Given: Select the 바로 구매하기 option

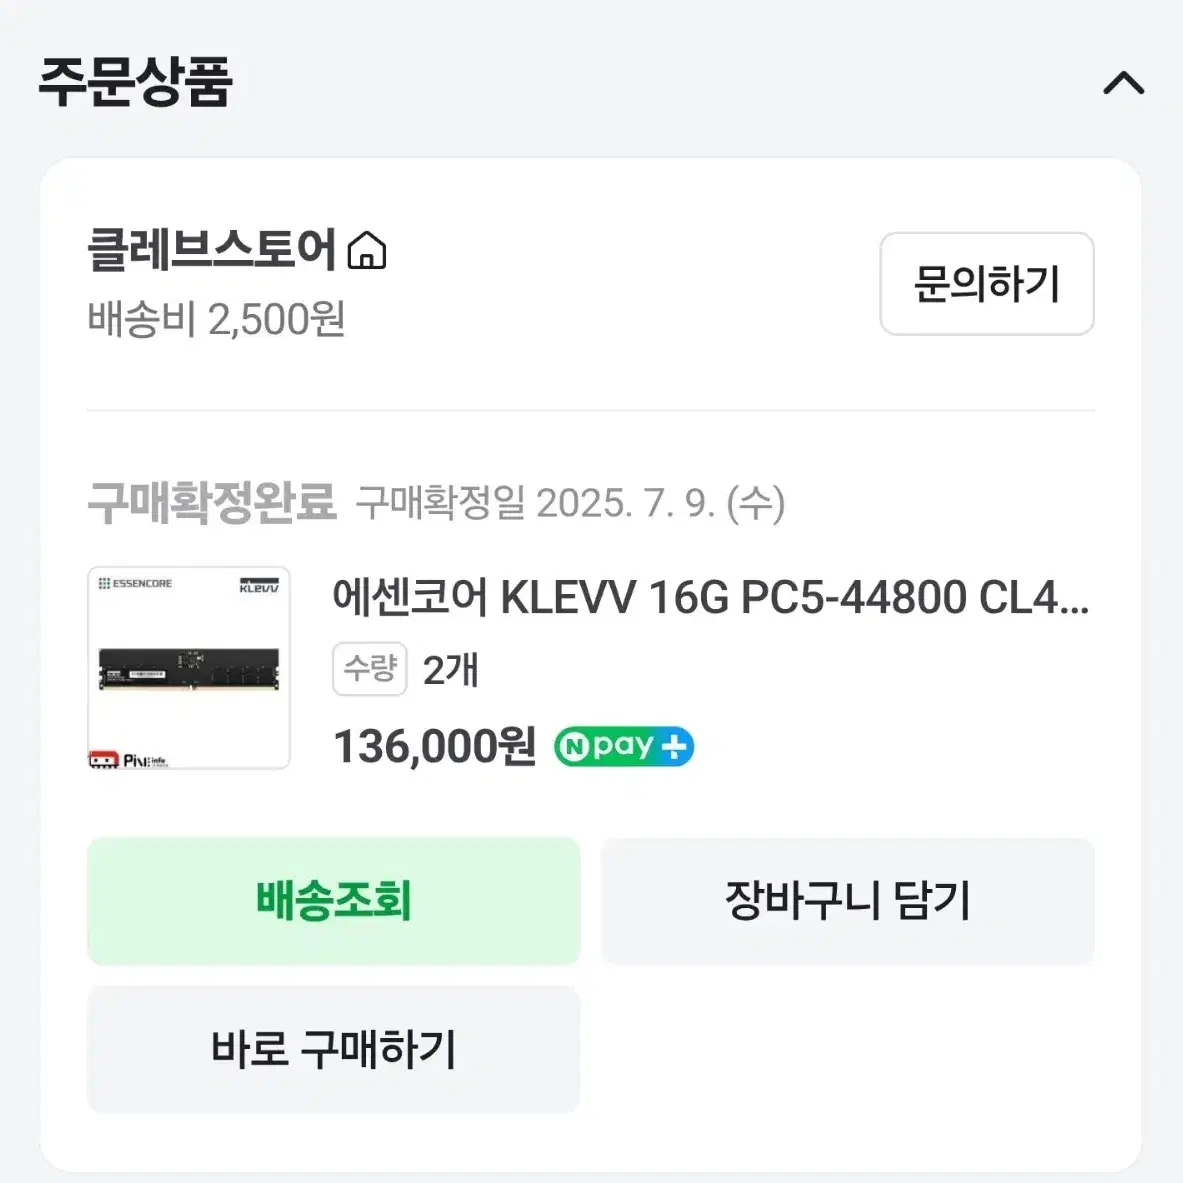Looking at the screenshot, I should click(x=333, y=1048).
